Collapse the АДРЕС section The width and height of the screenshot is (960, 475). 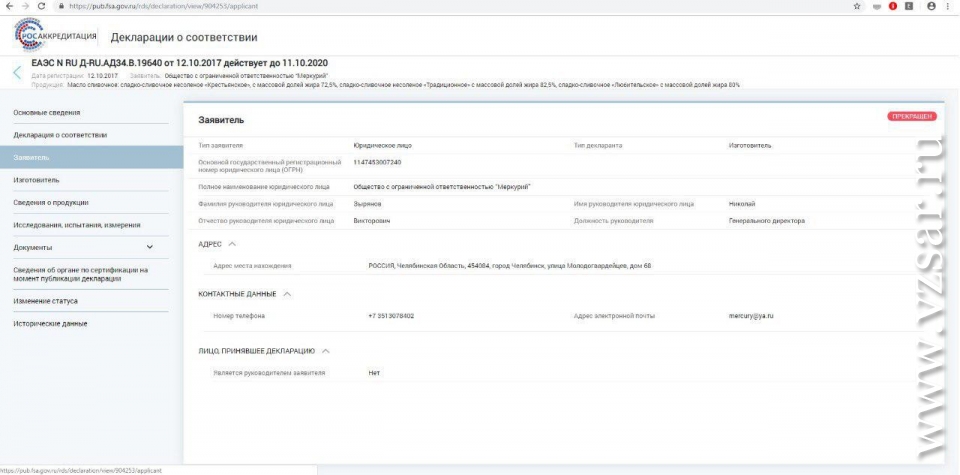click(232, 243)
